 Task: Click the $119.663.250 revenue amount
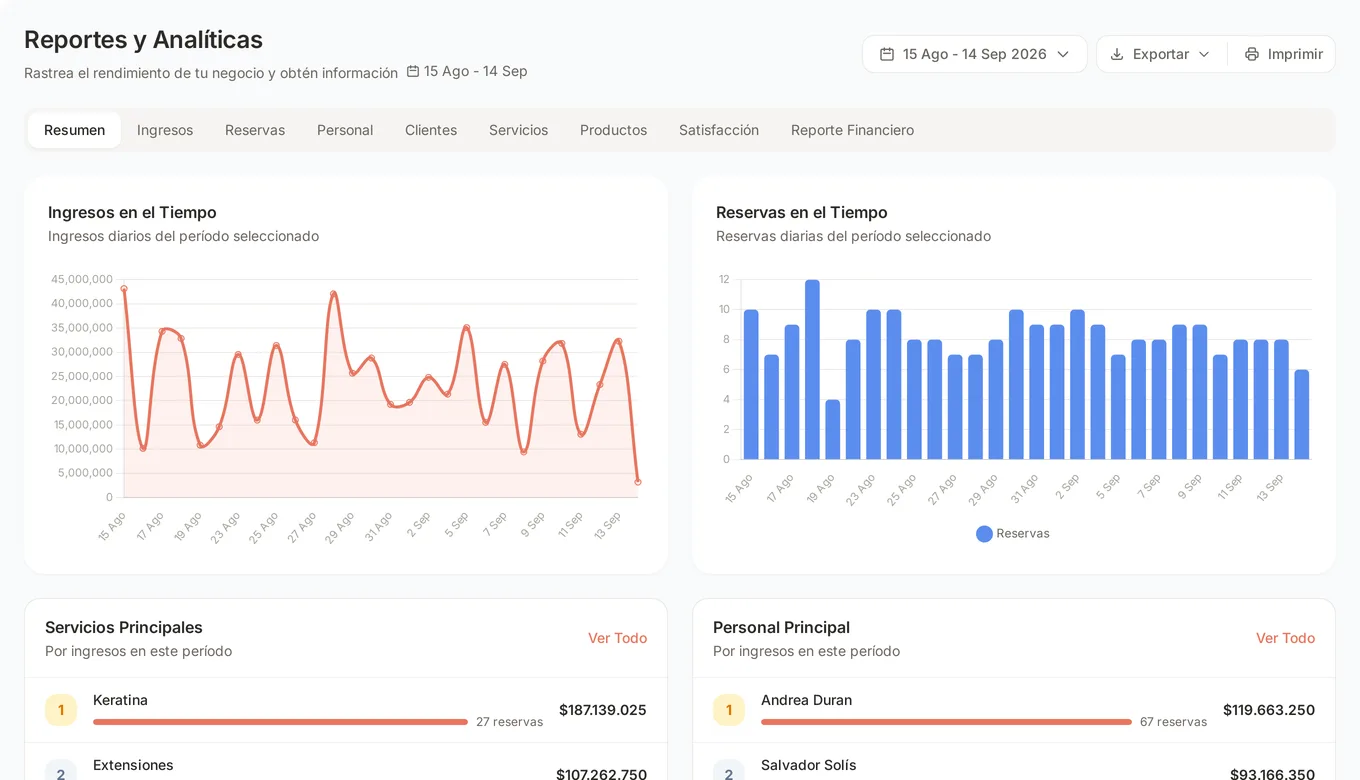point(1268,710)
